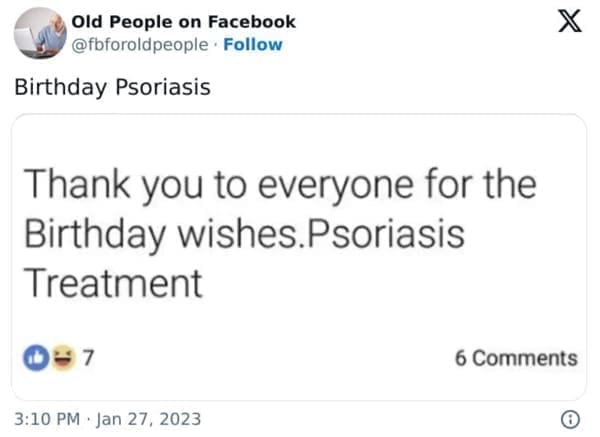Open the info icon beside the timestamp
This screenshot has width=600, height=437.
[x=569, y=417]
